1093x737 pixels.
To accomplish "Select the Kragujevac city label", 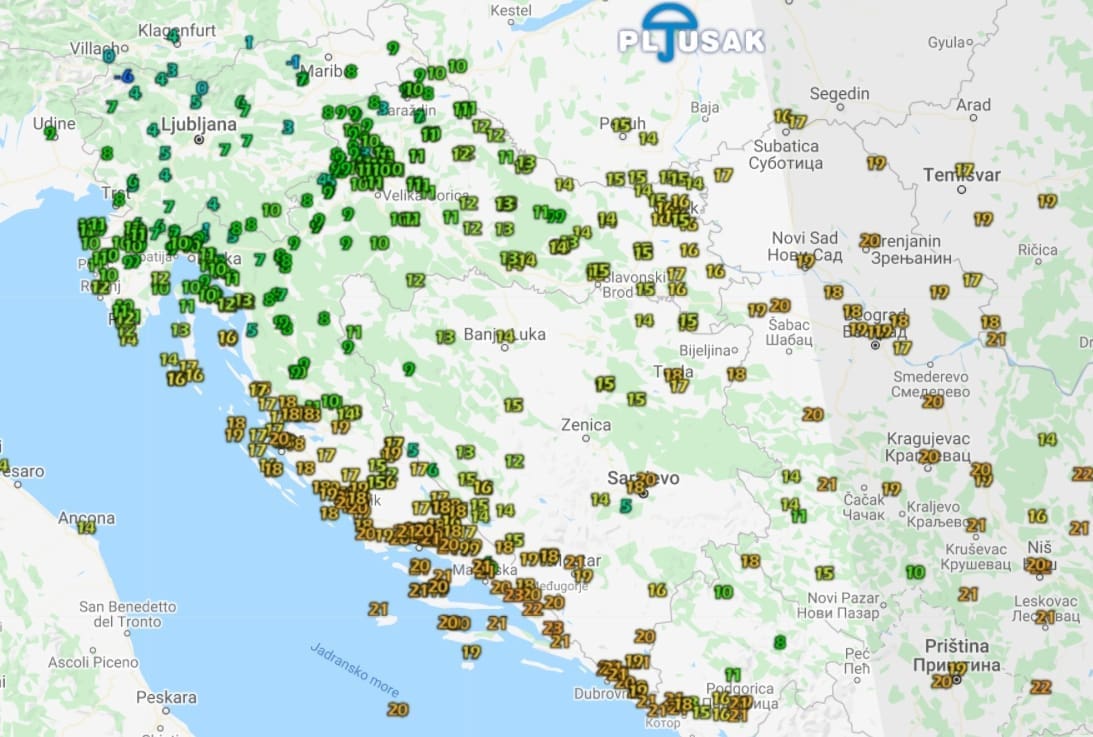I will point(927,439).
